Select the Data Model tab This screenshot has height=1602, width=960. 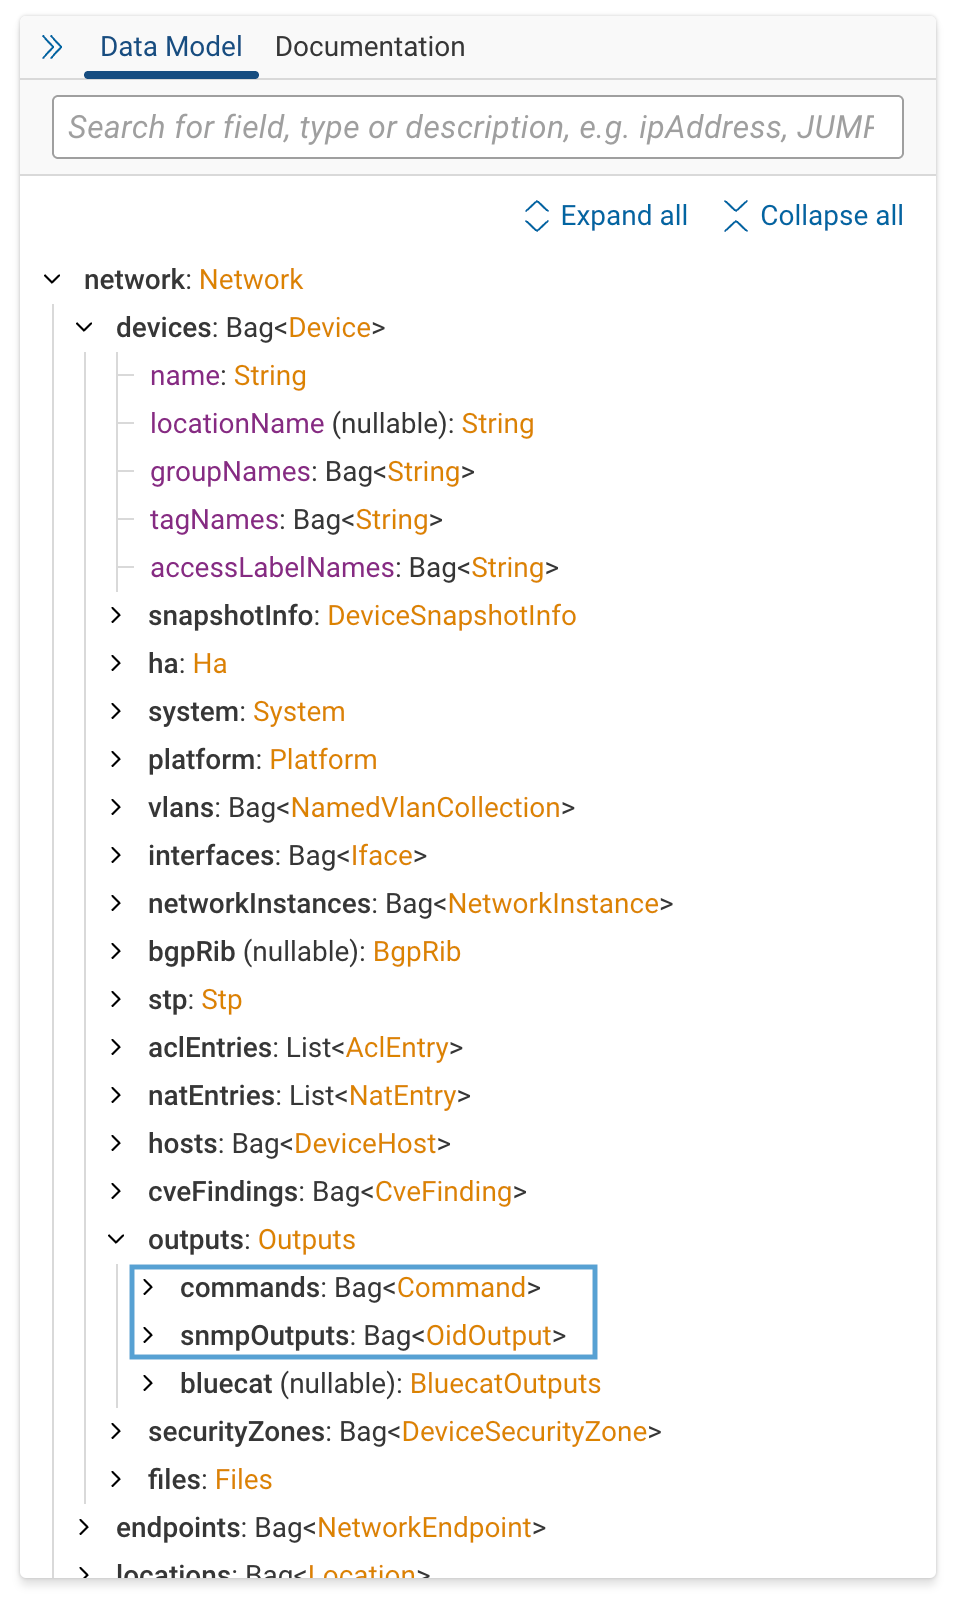(170, 46)
